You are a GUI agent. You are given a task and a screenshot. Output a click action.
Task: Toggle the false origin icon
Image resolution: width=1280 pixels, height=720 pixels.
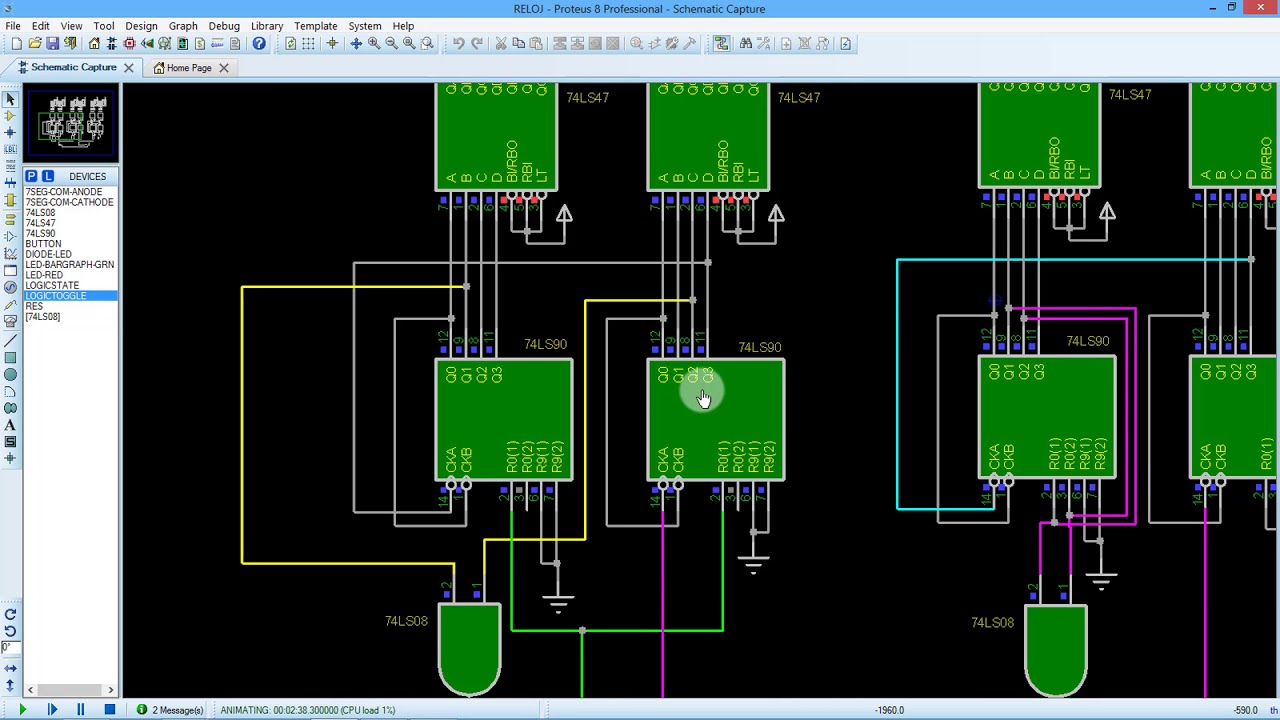pos(331,43)
